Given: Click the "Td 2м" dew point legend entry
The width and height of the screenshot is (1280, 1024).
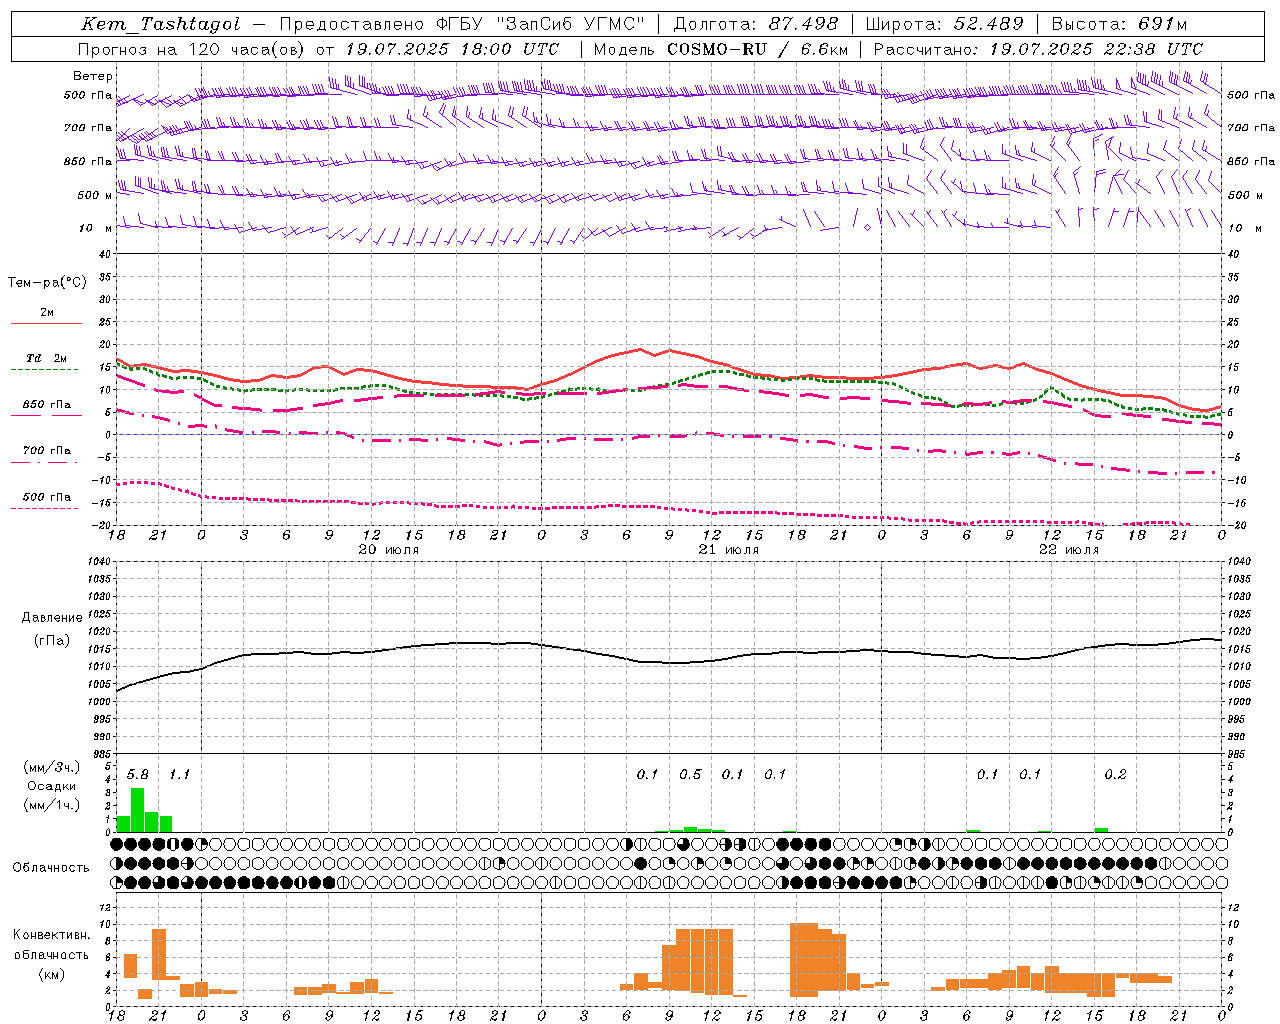Looking at the screenshot, I should tap(47, 358).
